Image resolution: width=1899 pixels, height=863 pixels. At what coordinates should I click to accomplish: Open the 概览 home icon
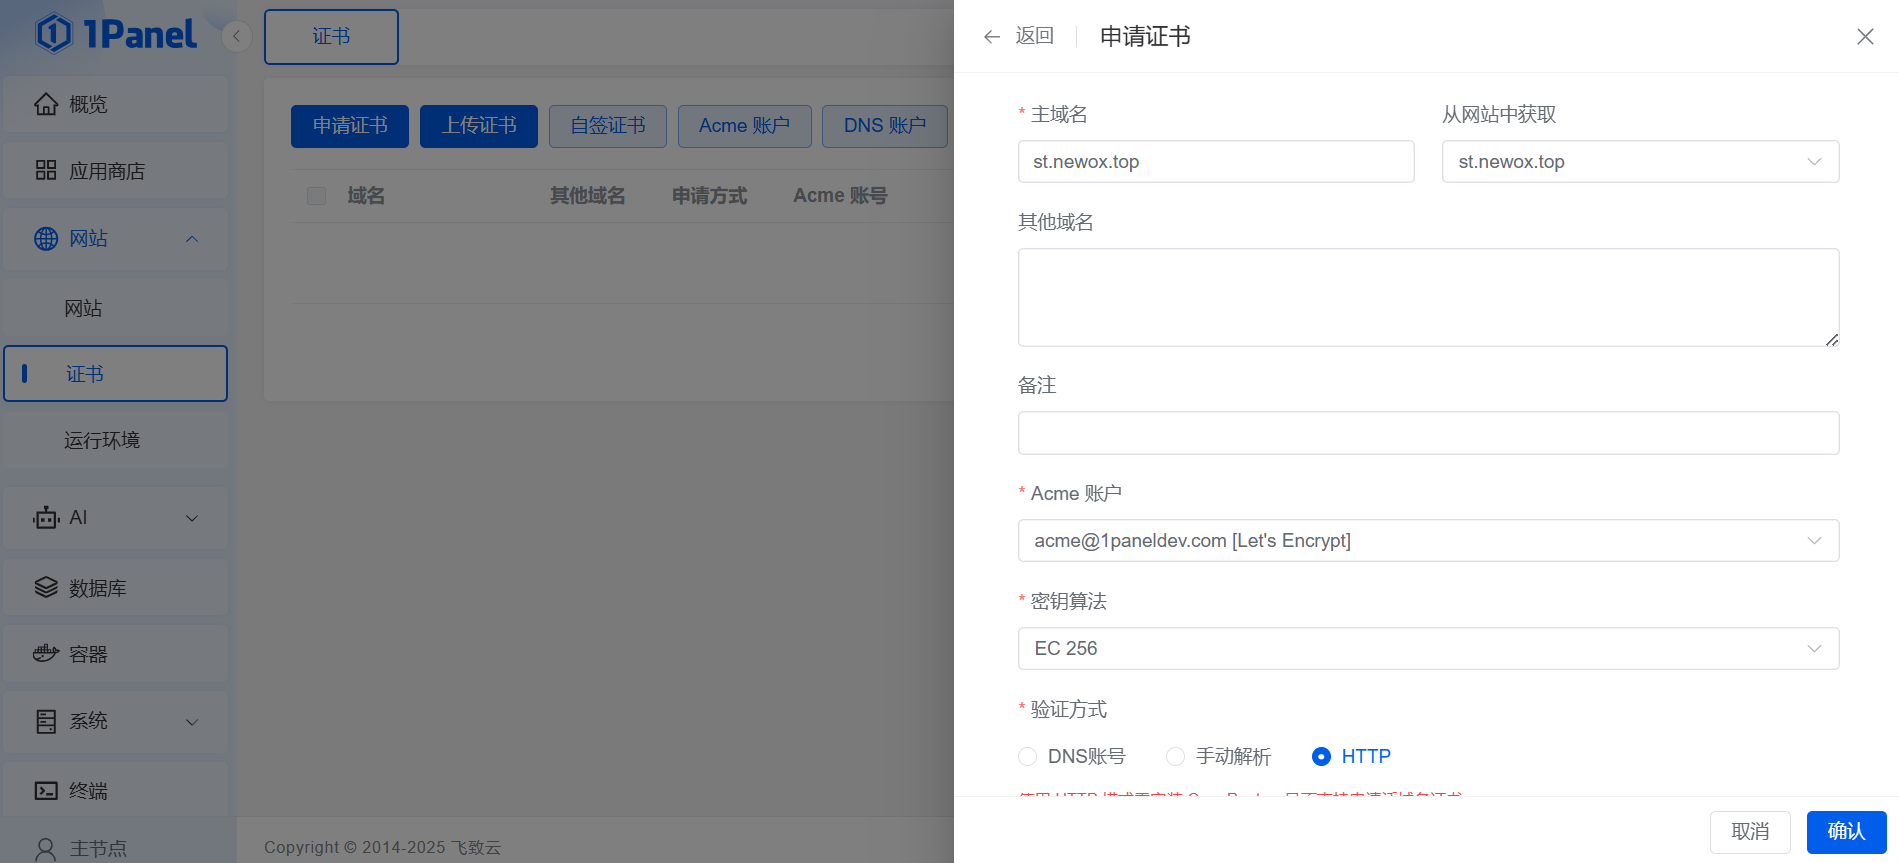pyautogui.click(x=46, y=104)
